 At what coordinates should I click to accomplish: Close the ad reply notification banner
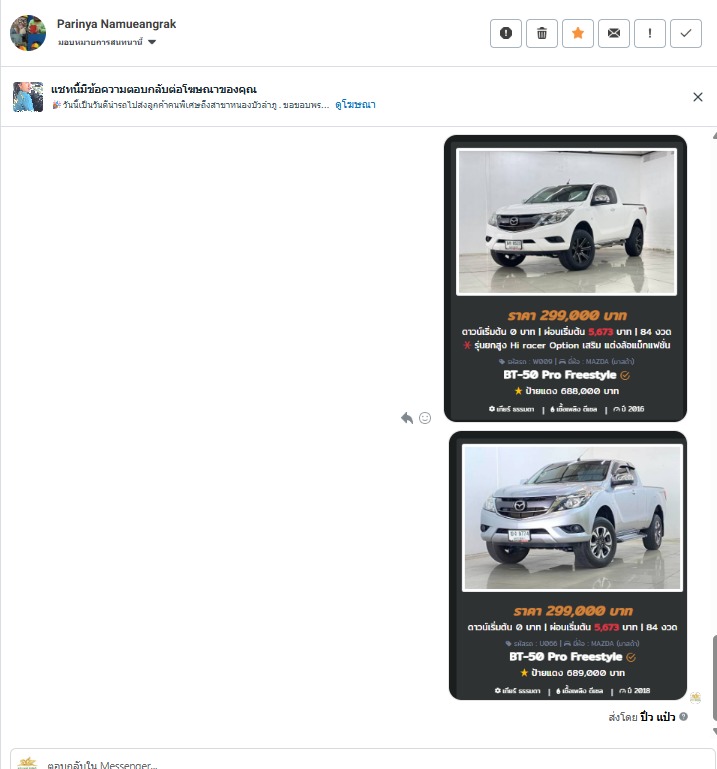697,97
